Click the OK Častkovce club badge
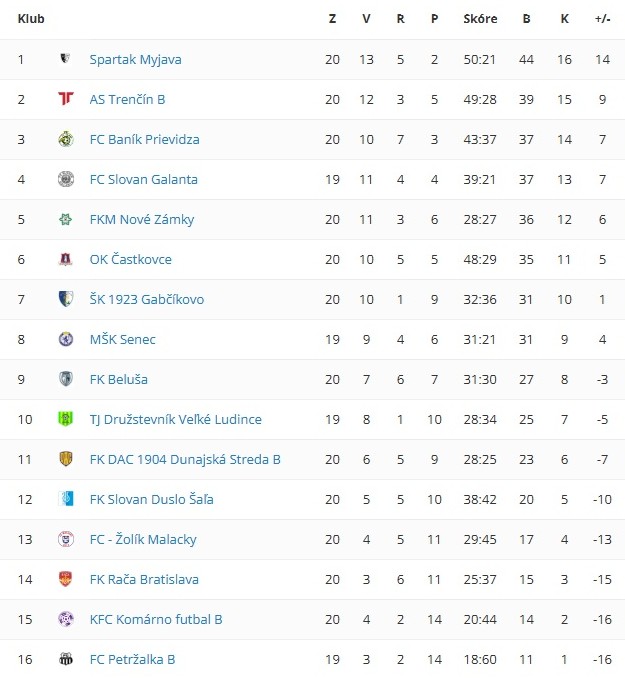Image resolution: width=625 pixels, height=678 pixels. 66,259
